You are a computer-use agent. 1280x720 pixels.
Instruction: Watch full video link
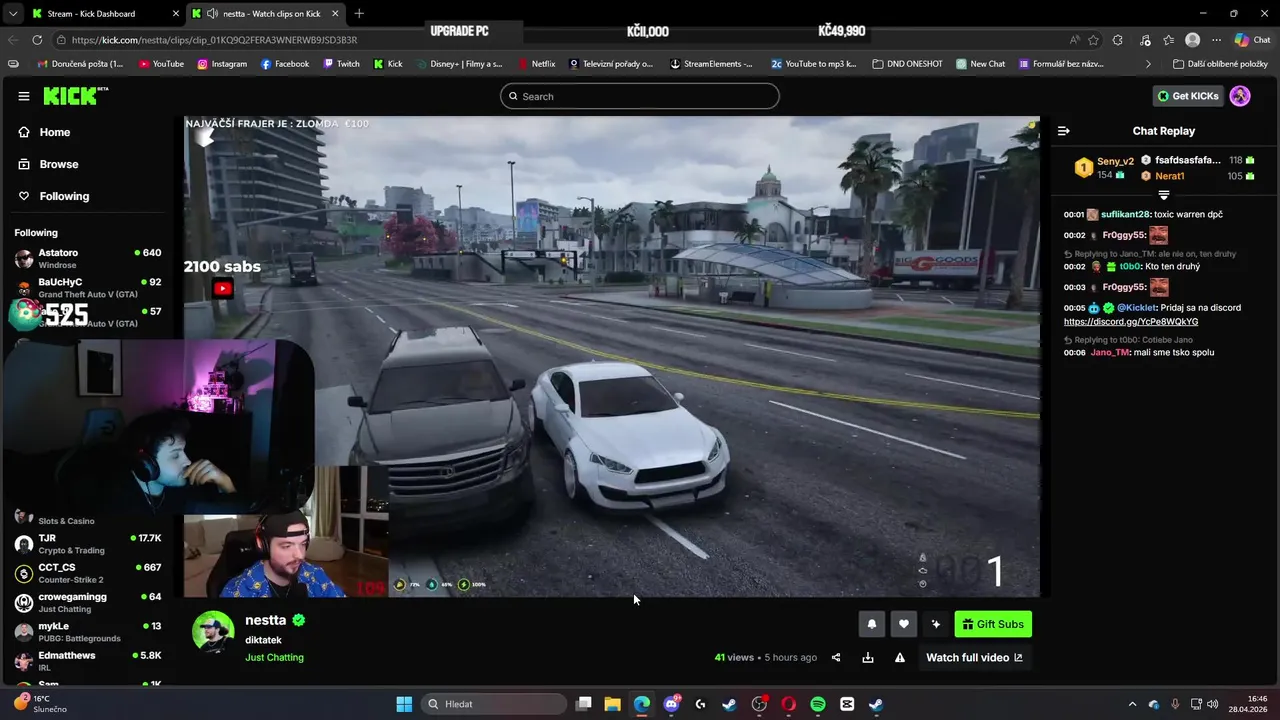[x=974, y=658]
